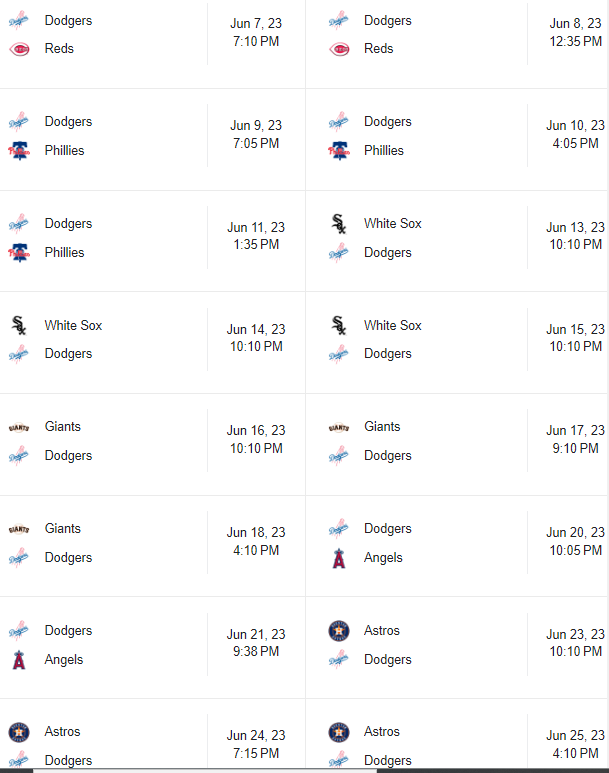Screen dimensions: 609x773
Task: Select the Jun 21, 23 9:38 PM game time
Action: (256, 642)
